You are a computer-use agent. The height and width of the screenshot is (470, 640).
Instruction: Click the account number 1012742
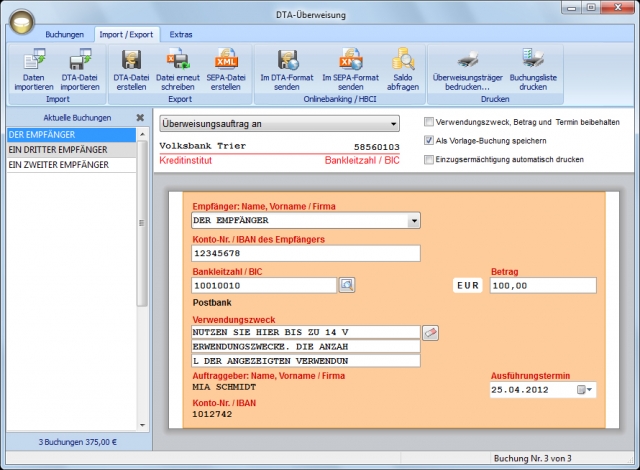(x=212, y=414)
